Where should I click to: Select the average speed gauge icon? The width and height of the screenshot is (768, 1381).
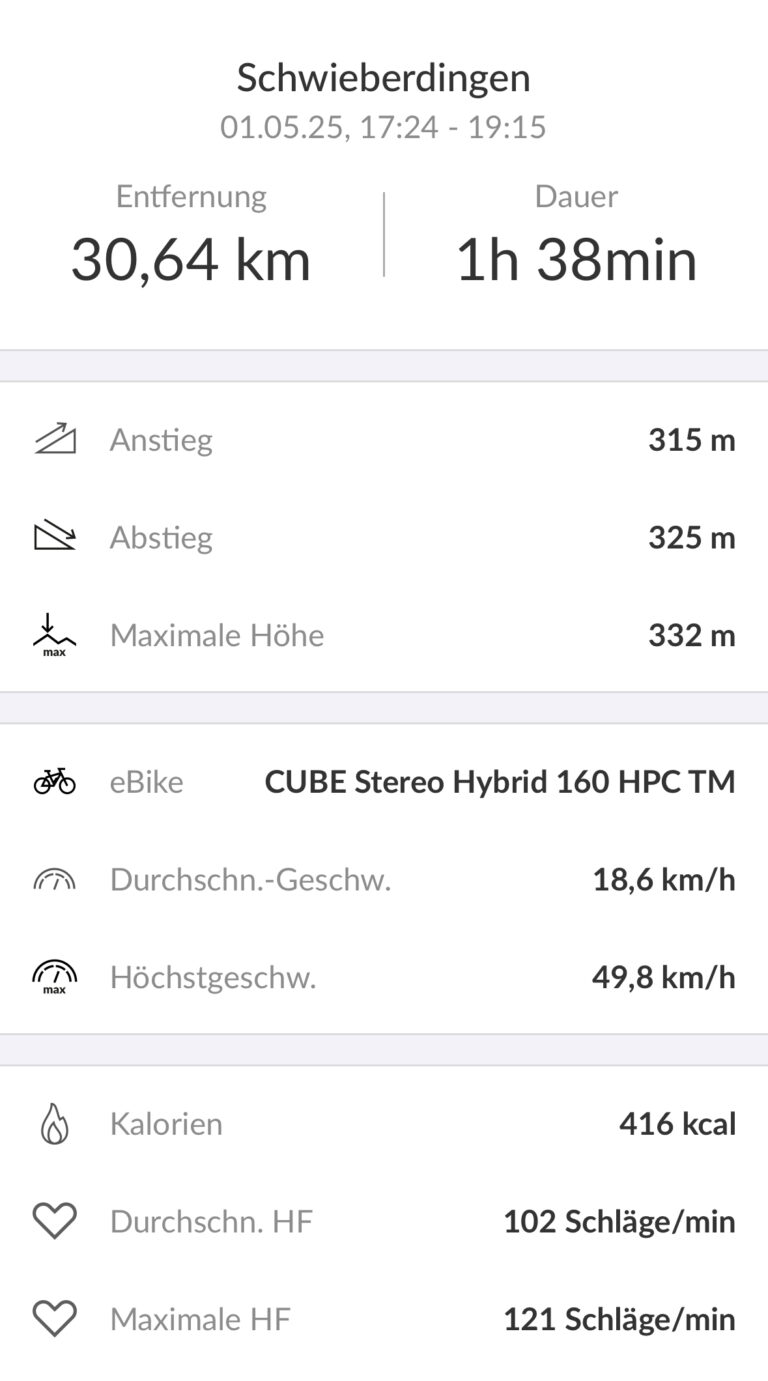tap(54, 879)
